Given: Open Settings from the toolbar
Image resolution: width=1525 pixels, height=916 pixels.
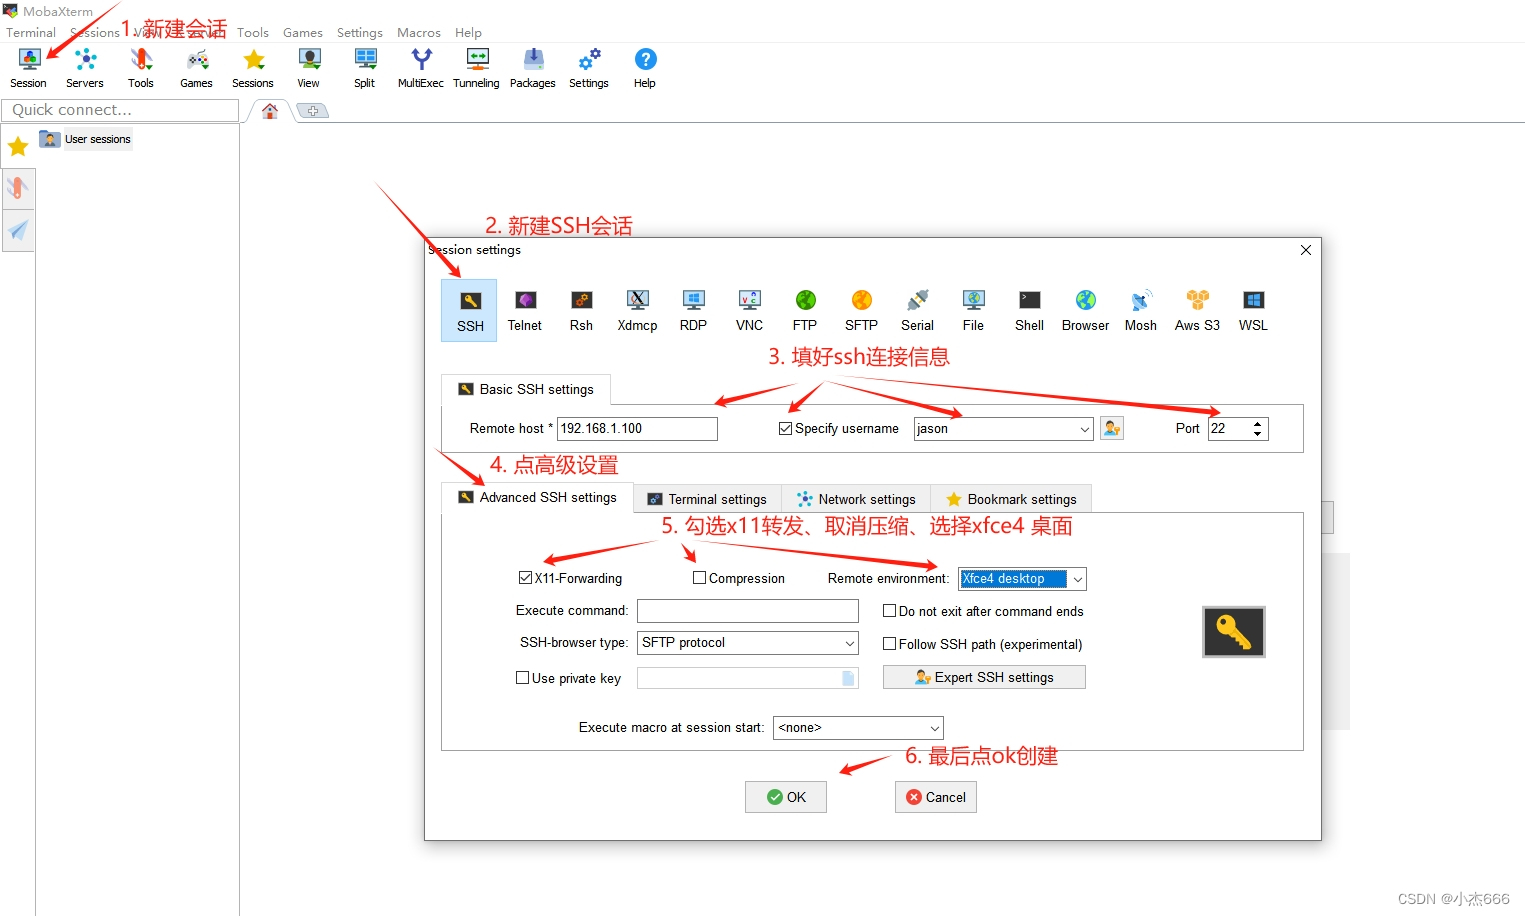Looking at the screenshot, I should (589, 68).
